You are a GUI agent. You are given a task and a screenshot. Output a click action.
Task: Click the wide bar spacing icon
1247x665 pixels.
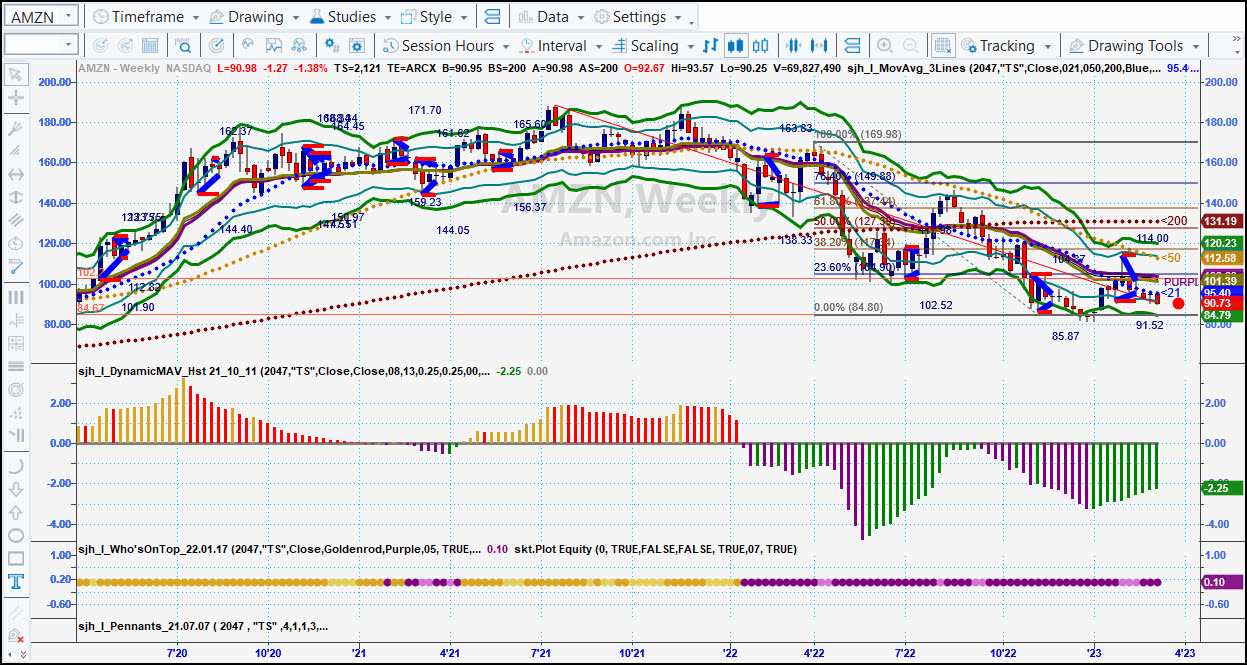pyautogui.click(x=819, y=45)
